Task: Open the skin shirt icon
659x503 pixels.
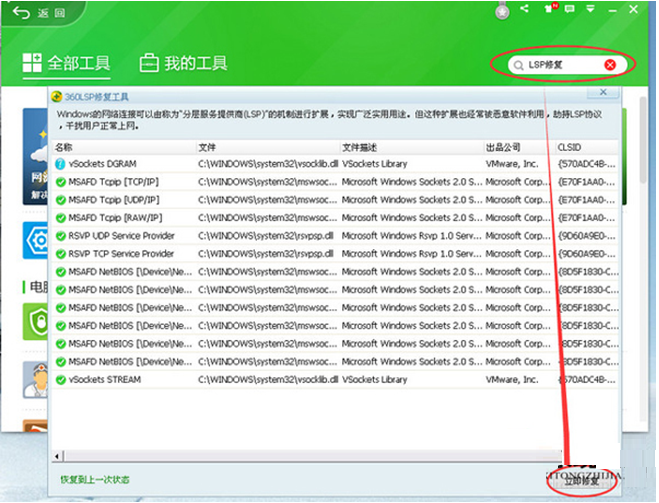Action: coord(550,8)
